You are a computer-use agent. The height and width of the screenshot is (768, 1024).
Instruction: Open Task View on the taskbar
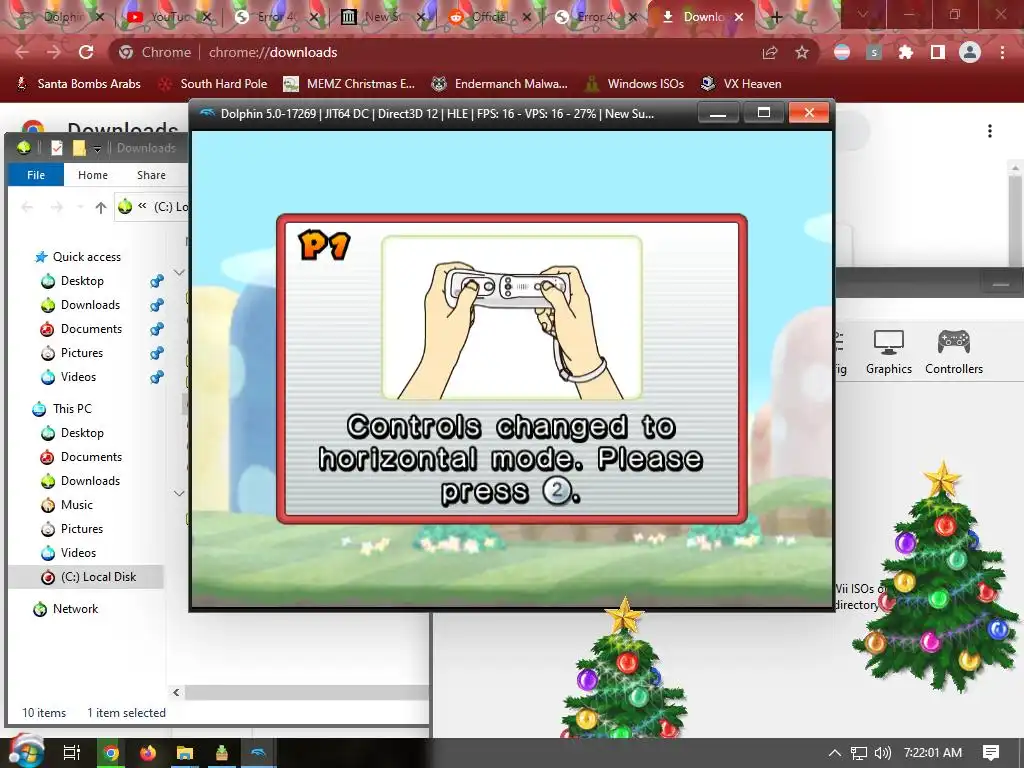point(72,753)
